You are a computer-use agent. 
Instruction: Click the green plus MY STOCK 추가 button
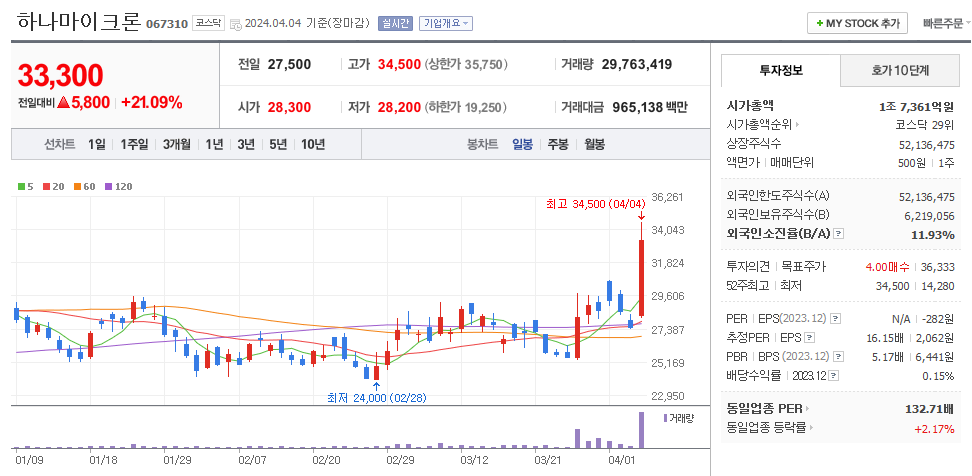(857, 23)
